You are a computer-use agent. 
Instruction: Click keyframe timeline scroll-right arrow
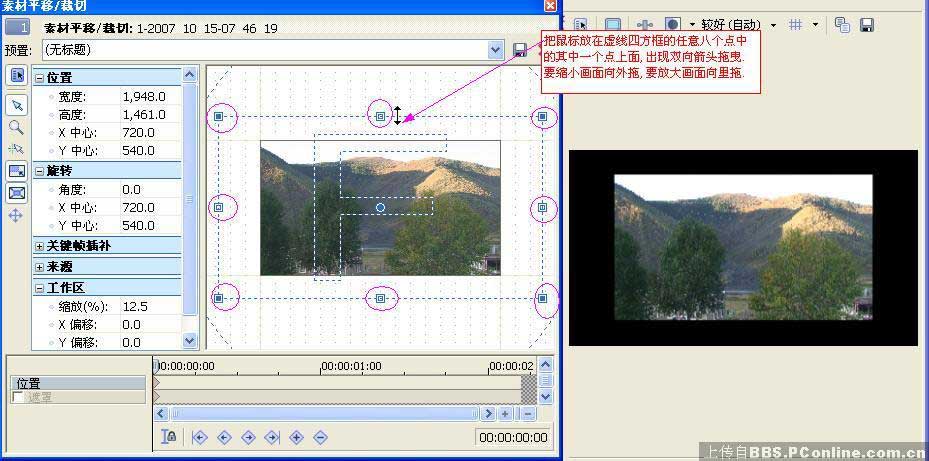click(488, 414)
